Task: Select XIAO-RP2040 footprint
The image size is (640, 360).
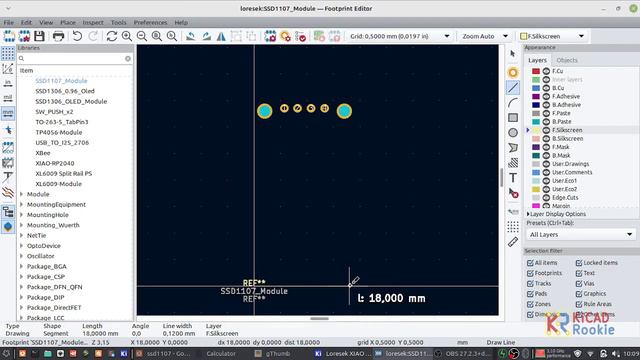Action: pos(55,163)
